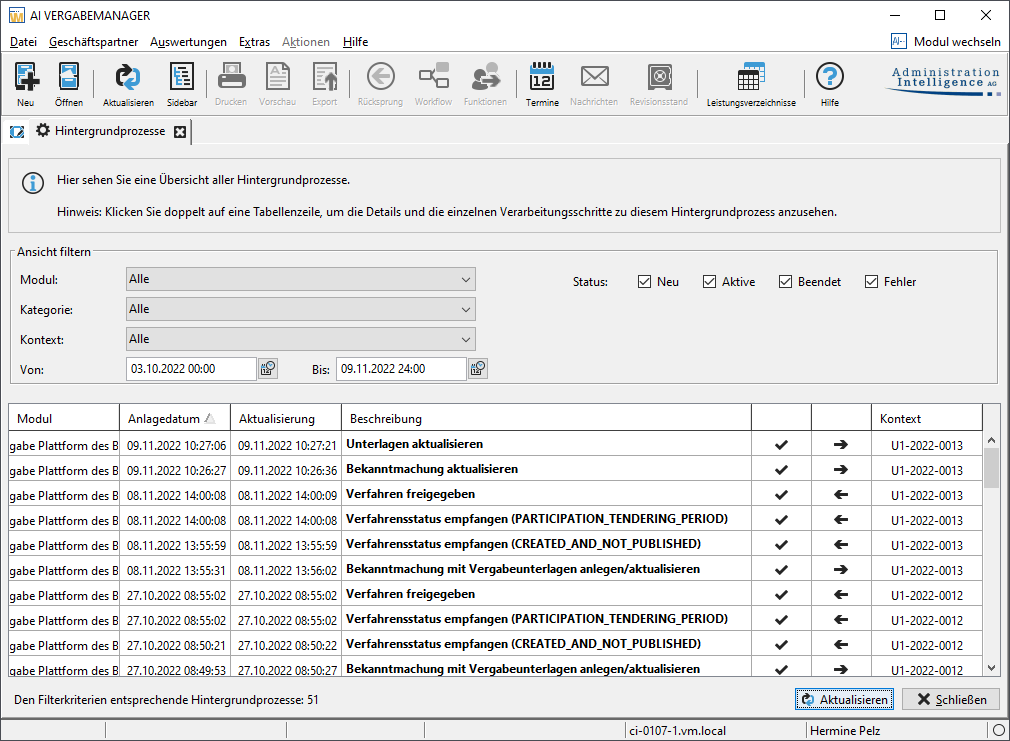The image size is (1010, 741).
Task: Open the Kontext dropdown
Action: (x=301, y=339)
